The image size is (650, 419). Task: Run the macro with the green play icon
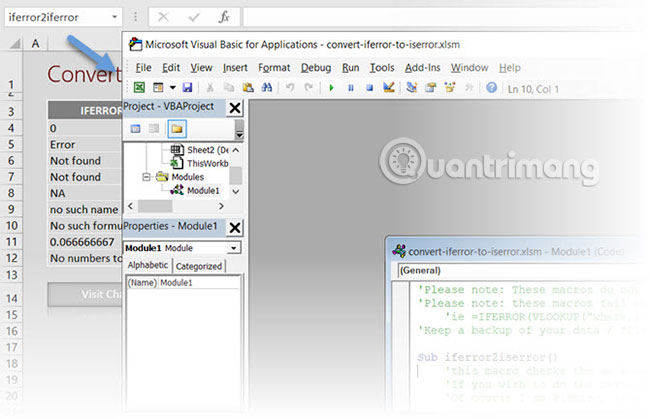click(331, 88)
